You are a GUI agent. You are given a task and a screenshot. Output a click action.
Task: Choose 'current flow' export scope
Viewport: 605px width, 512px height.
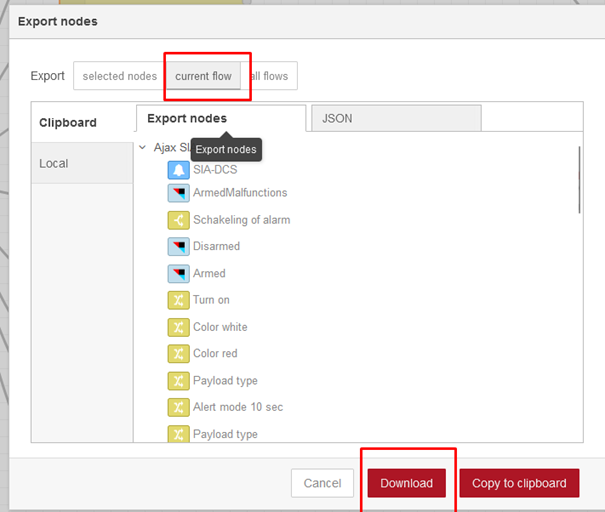(x=203, y=76)
